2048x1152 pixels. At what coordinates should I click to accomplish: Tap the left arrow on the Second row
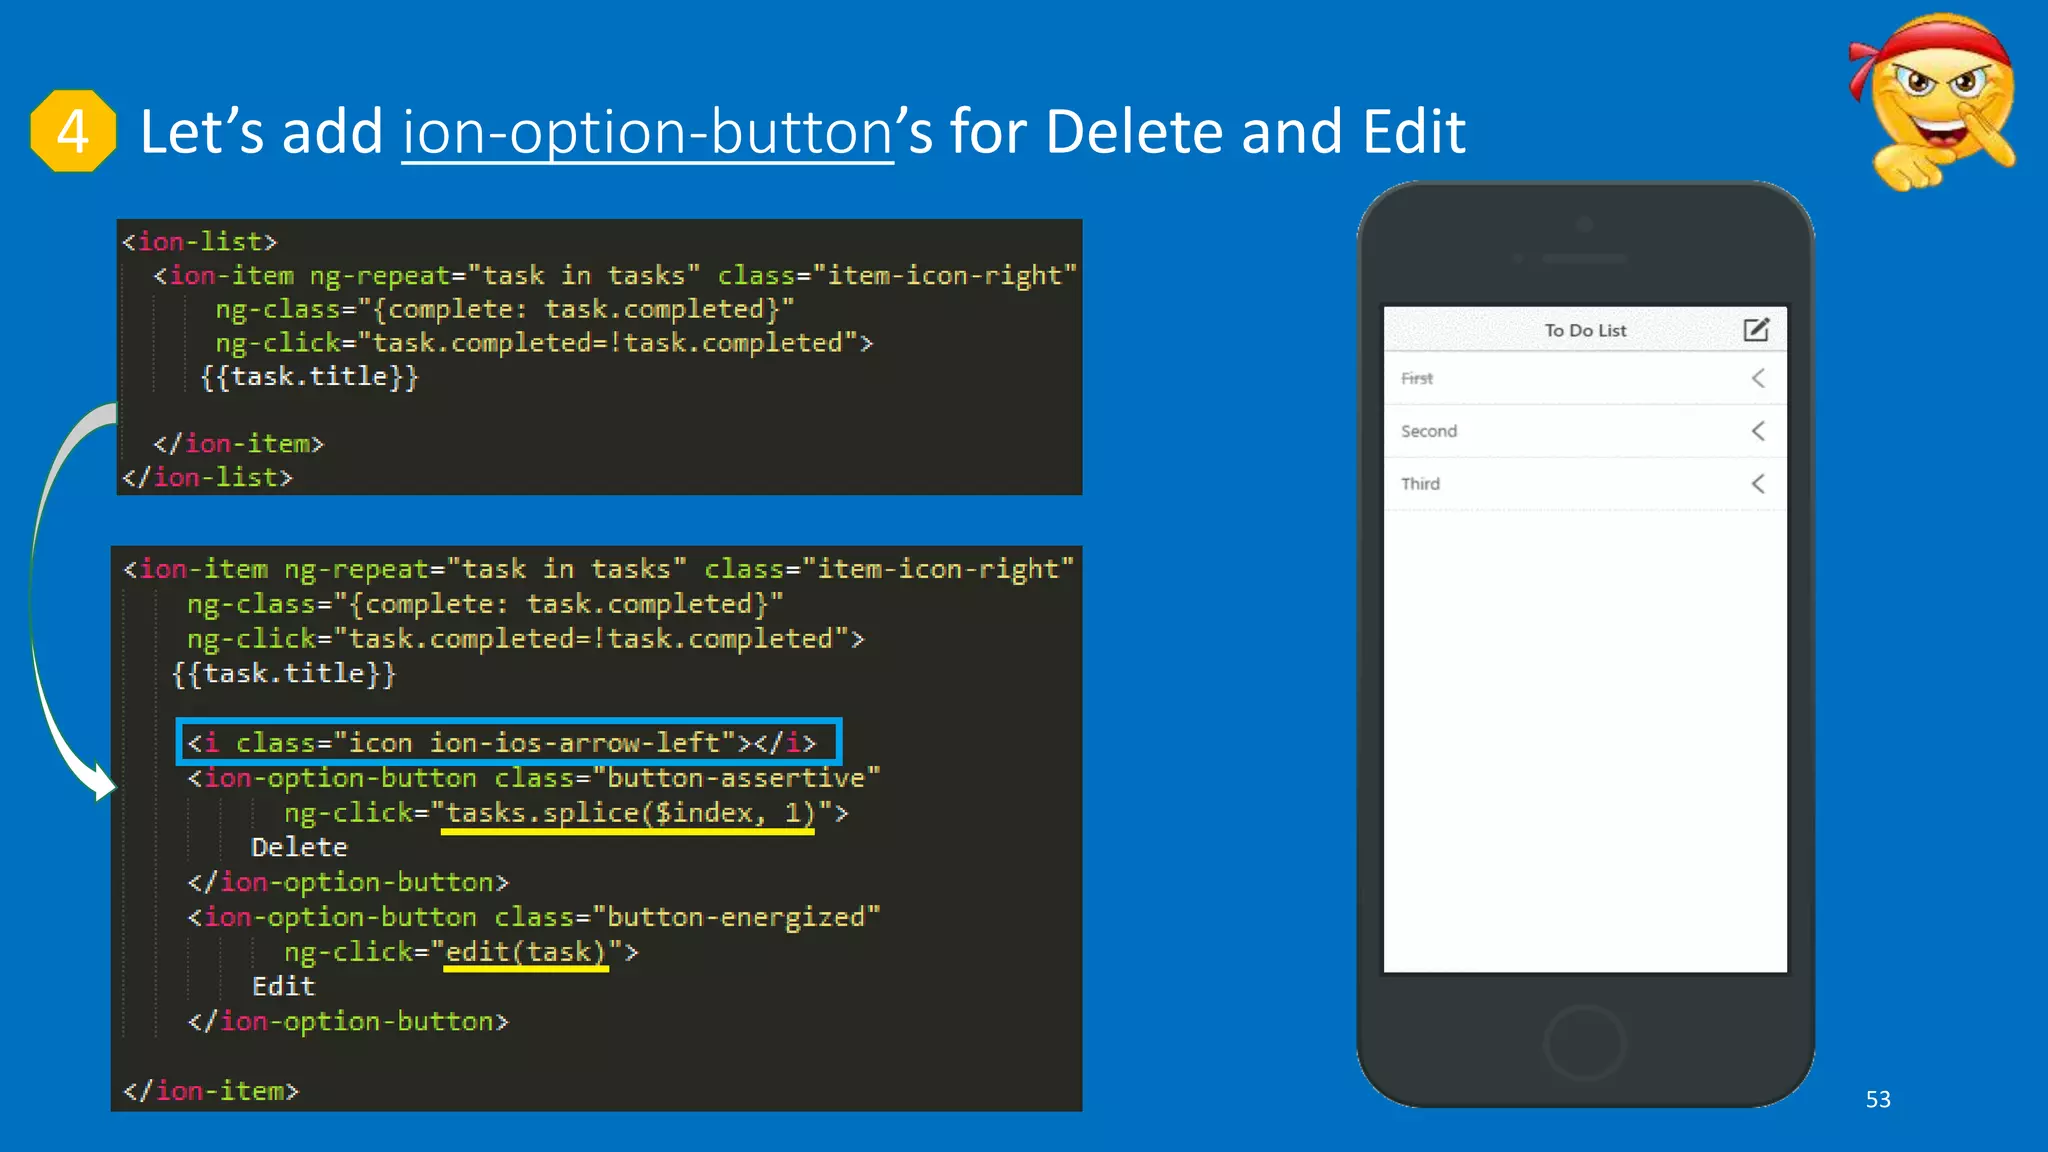click(x=1758, y=431)
